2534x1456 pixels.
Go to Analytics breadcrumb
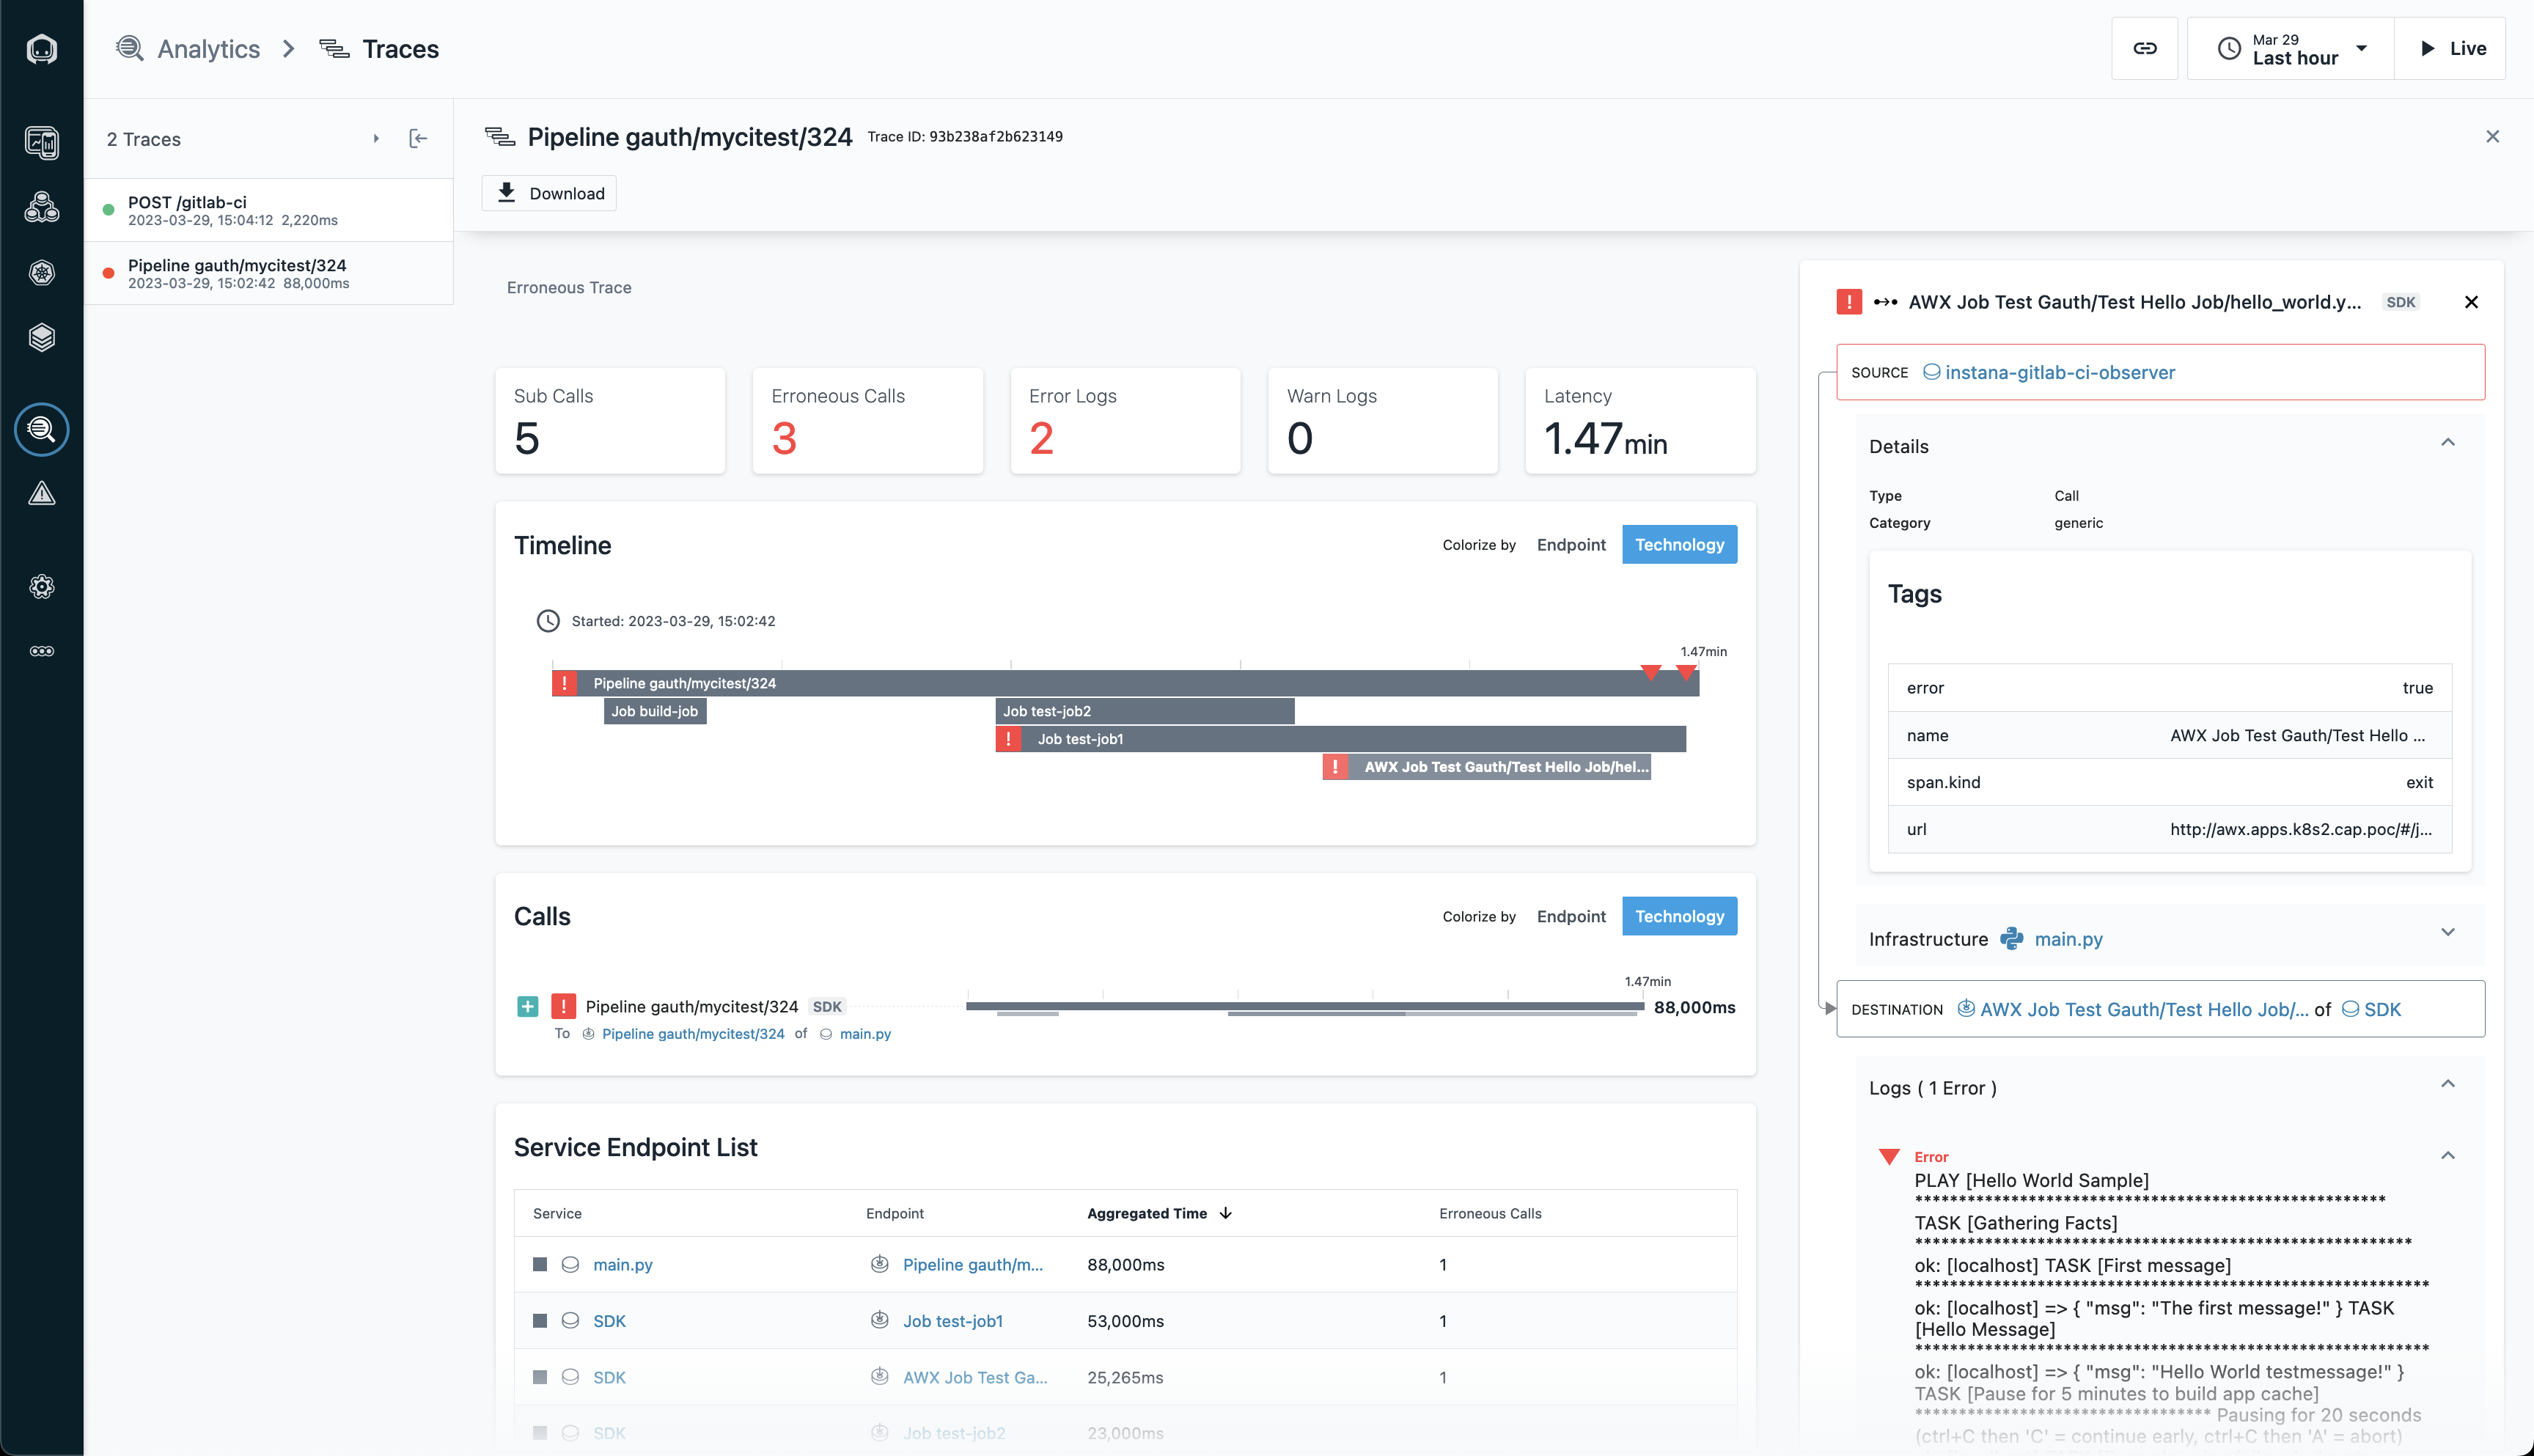[208, 48]
